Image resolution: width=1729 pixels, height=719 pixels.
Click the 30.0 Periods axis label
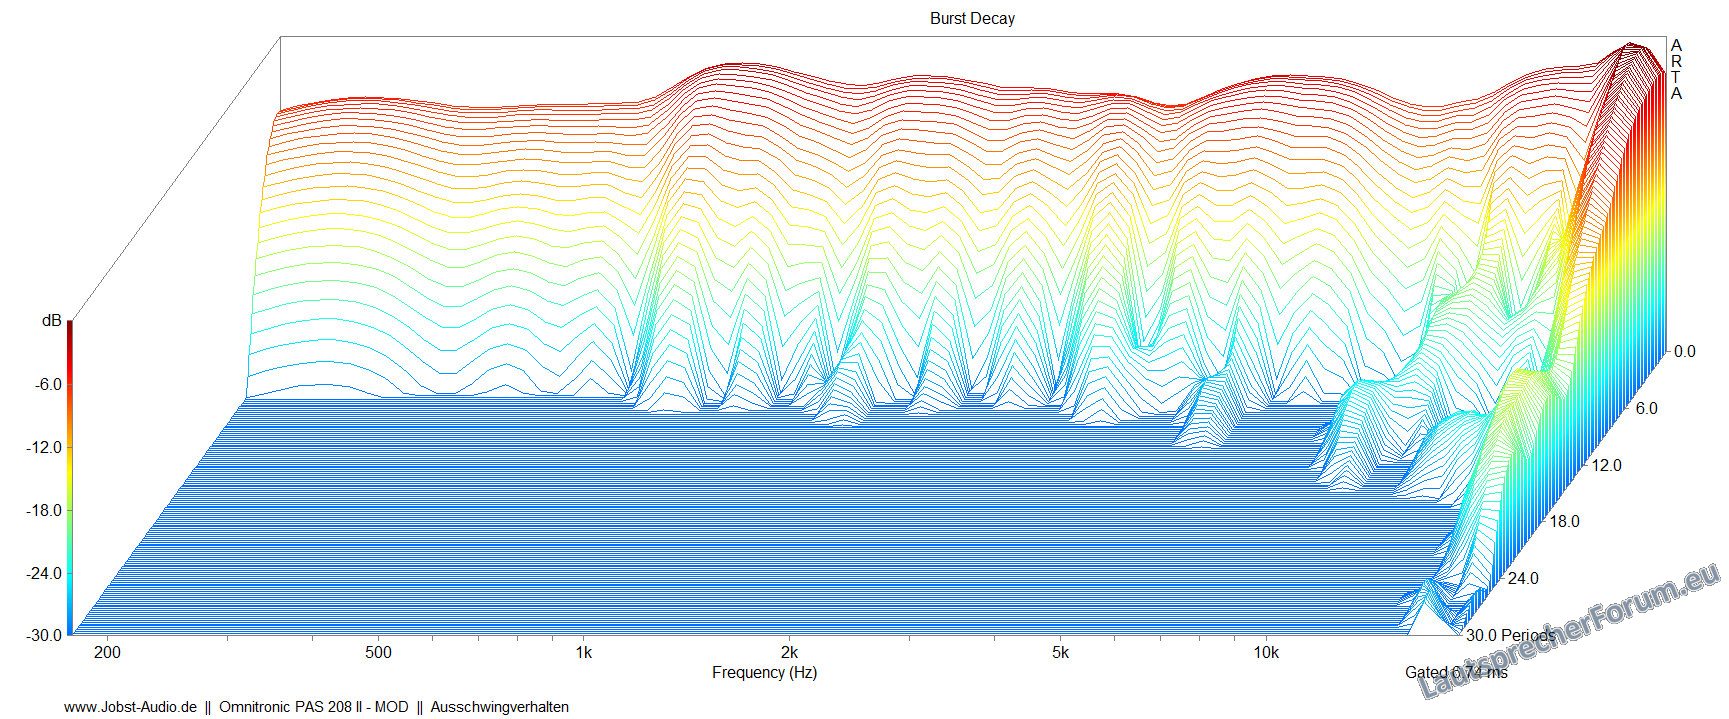[x=1510, y=636]
